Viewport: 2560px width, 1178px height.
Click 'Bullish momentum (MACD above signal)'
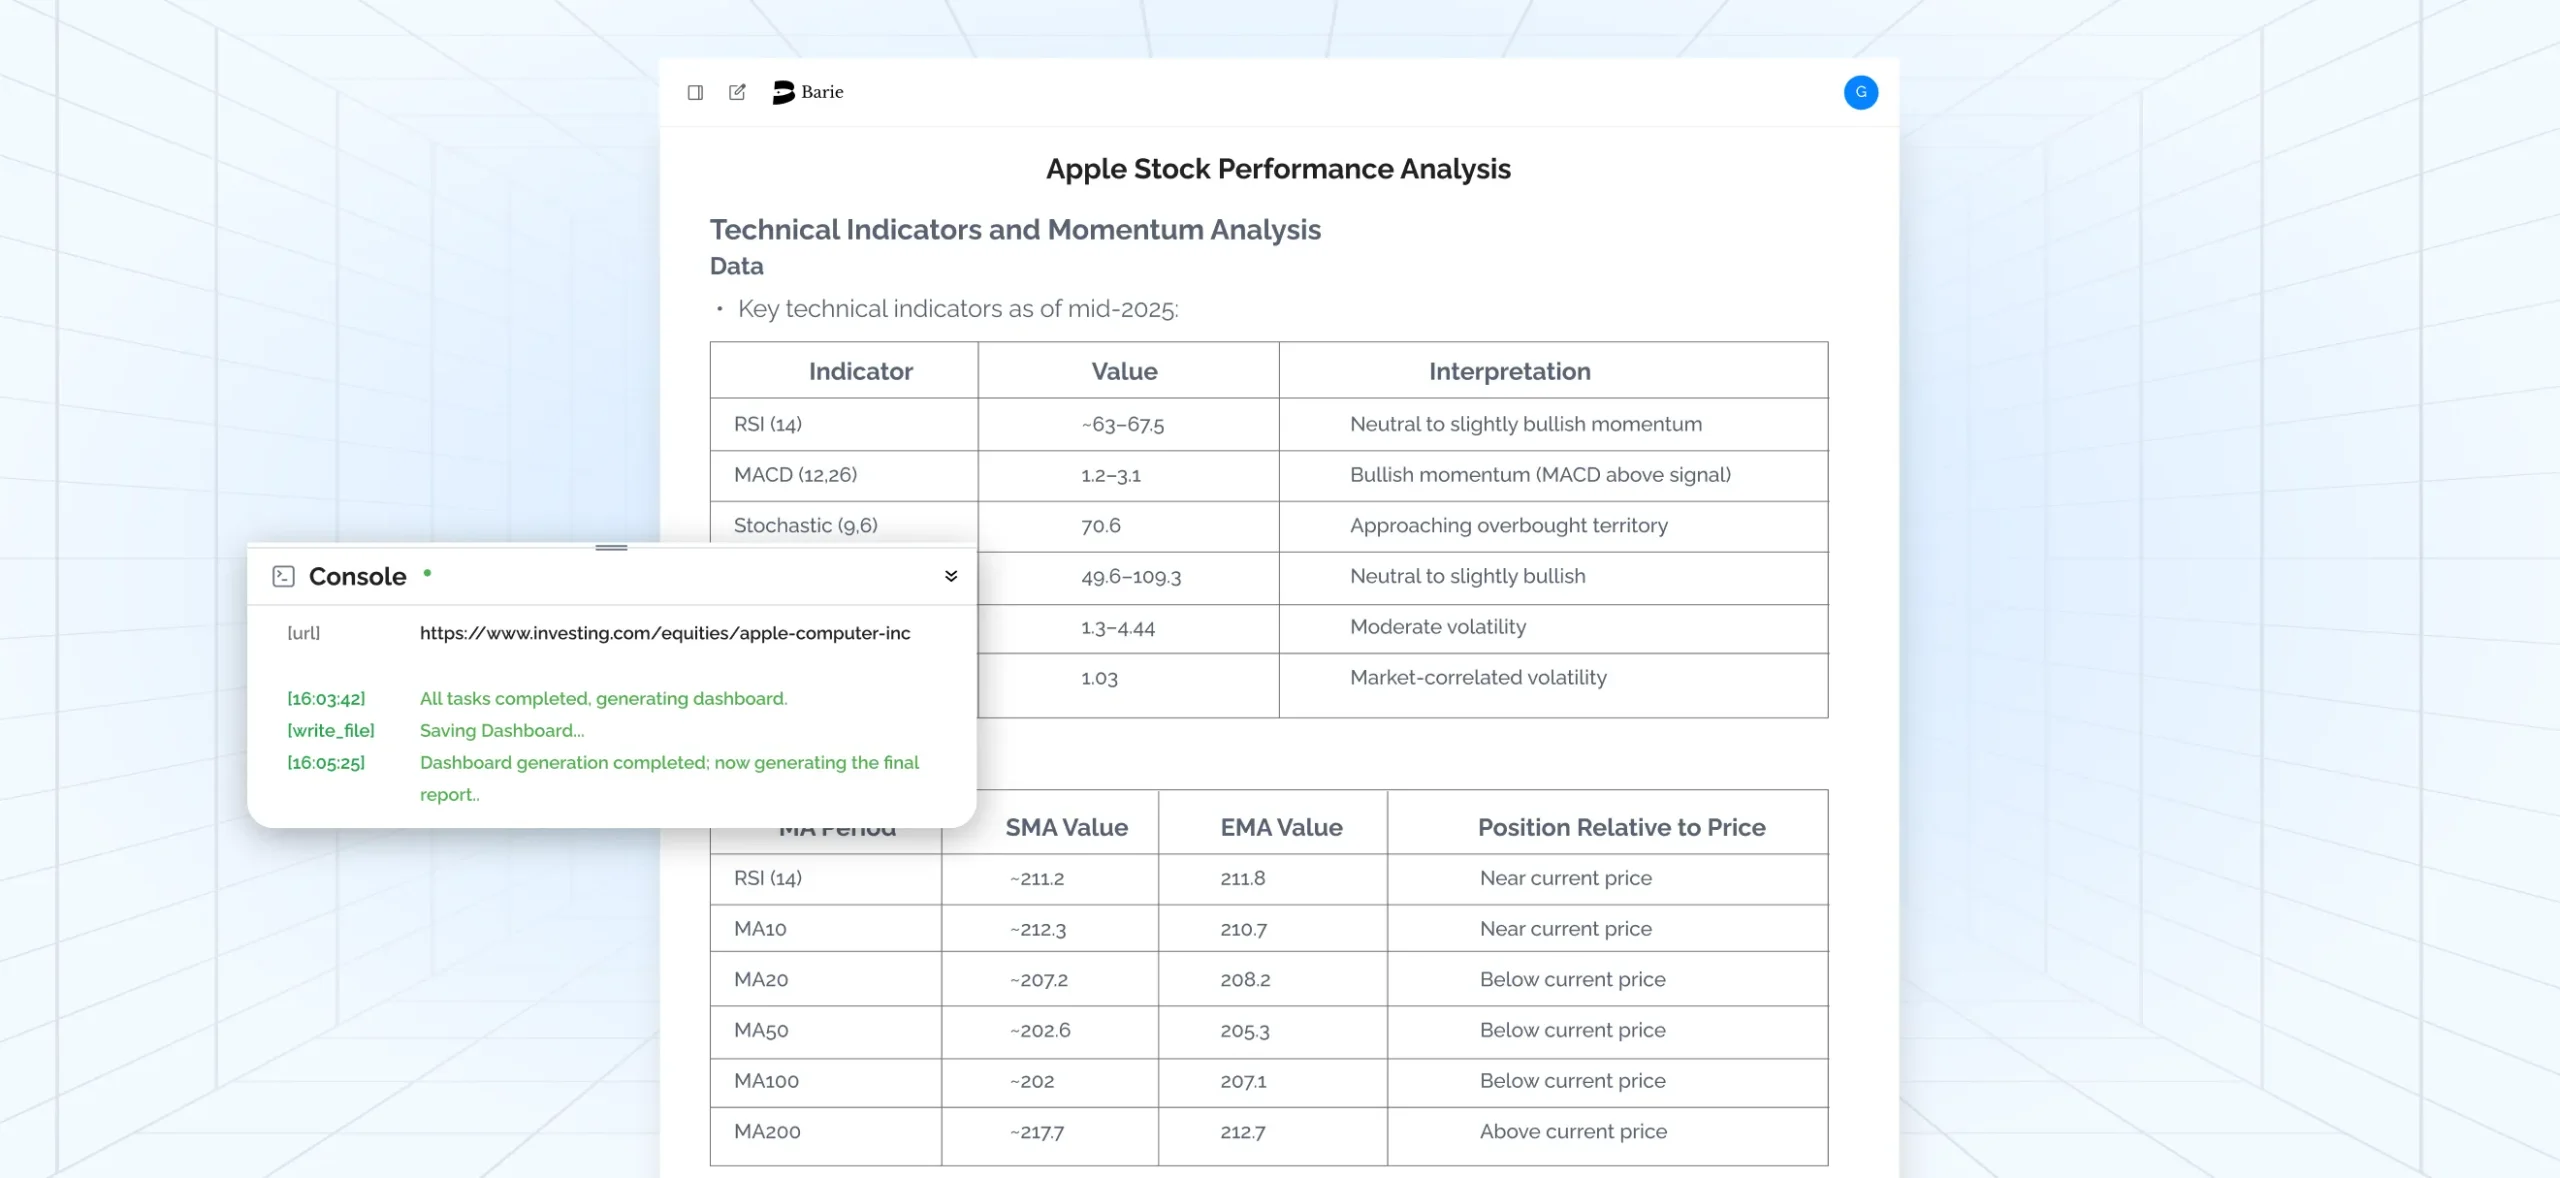(1540, 475)
